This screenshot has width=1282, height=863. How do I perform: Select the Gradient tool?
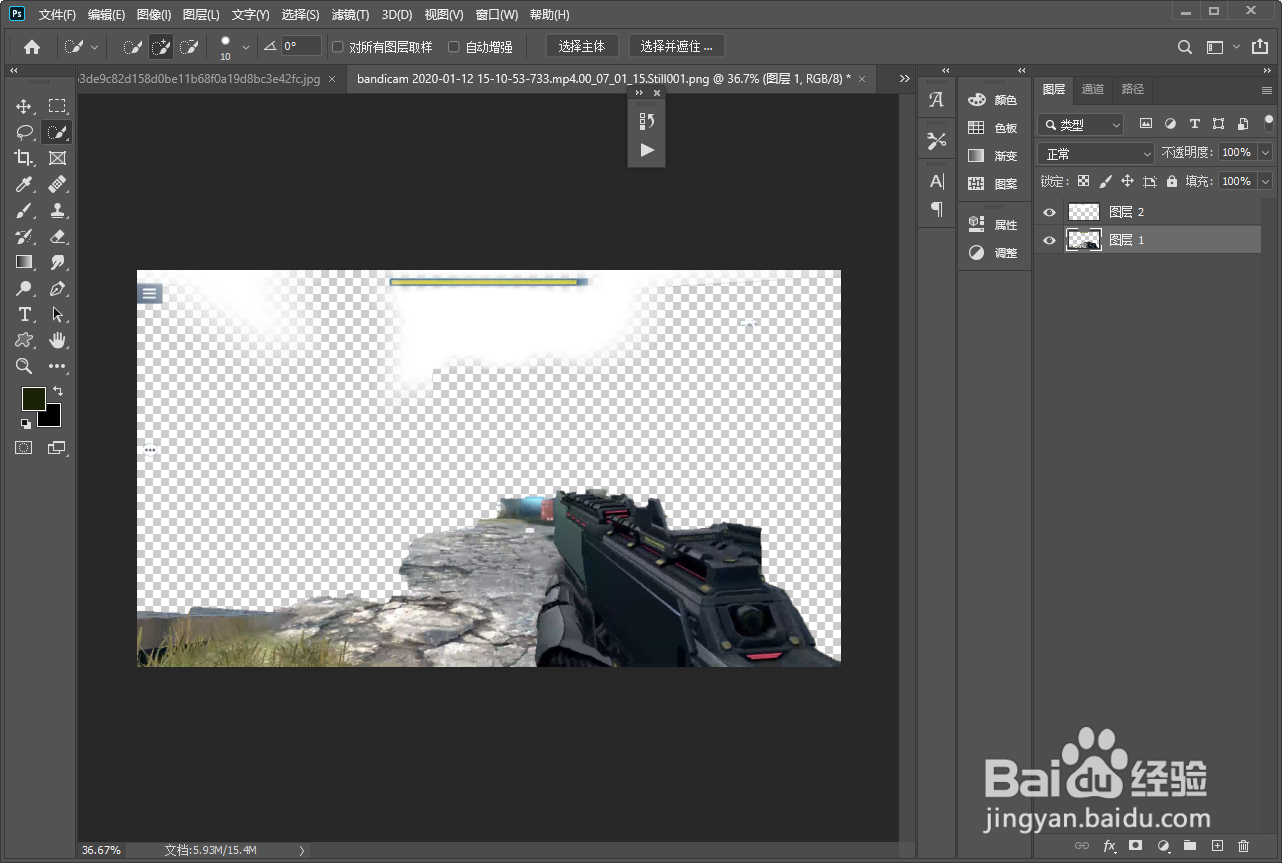(24, 262)
